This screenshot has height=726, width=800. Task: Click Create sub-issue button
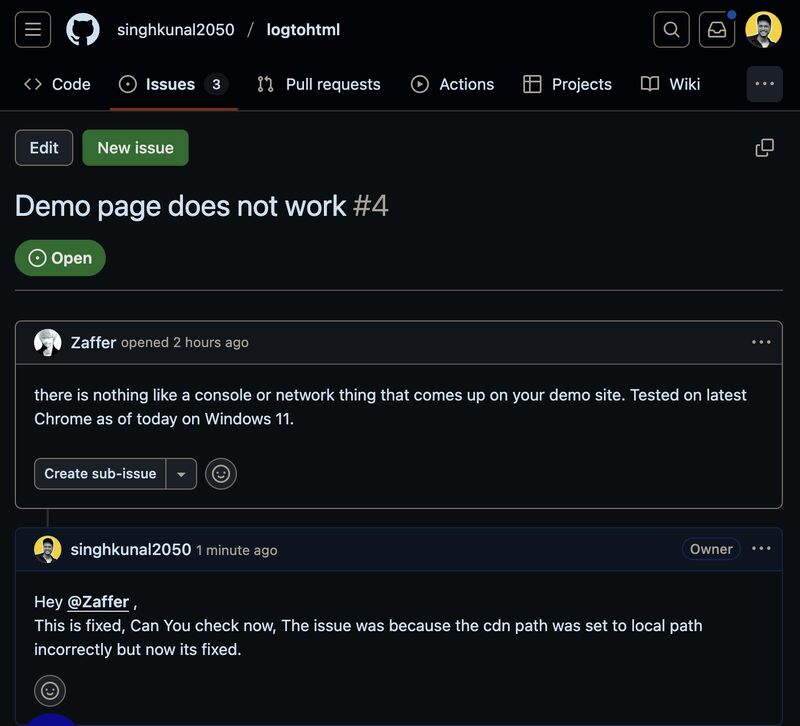[100, 473]
